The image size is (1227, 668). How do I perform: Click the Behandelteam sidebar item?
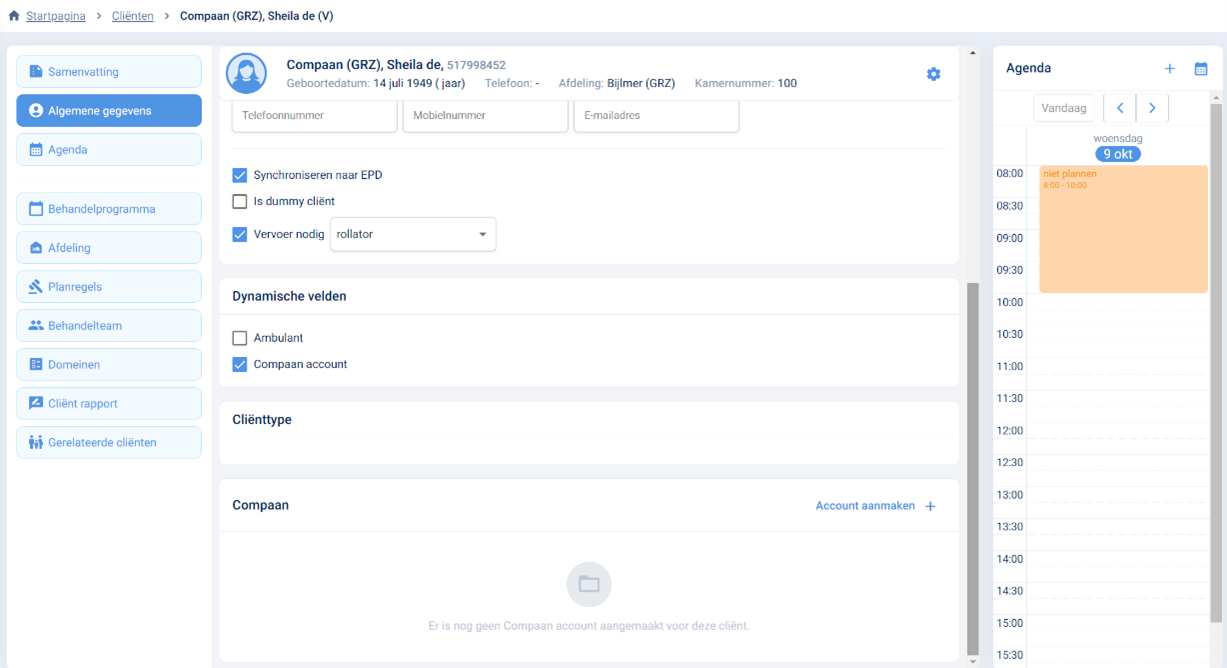coord(109,326)
